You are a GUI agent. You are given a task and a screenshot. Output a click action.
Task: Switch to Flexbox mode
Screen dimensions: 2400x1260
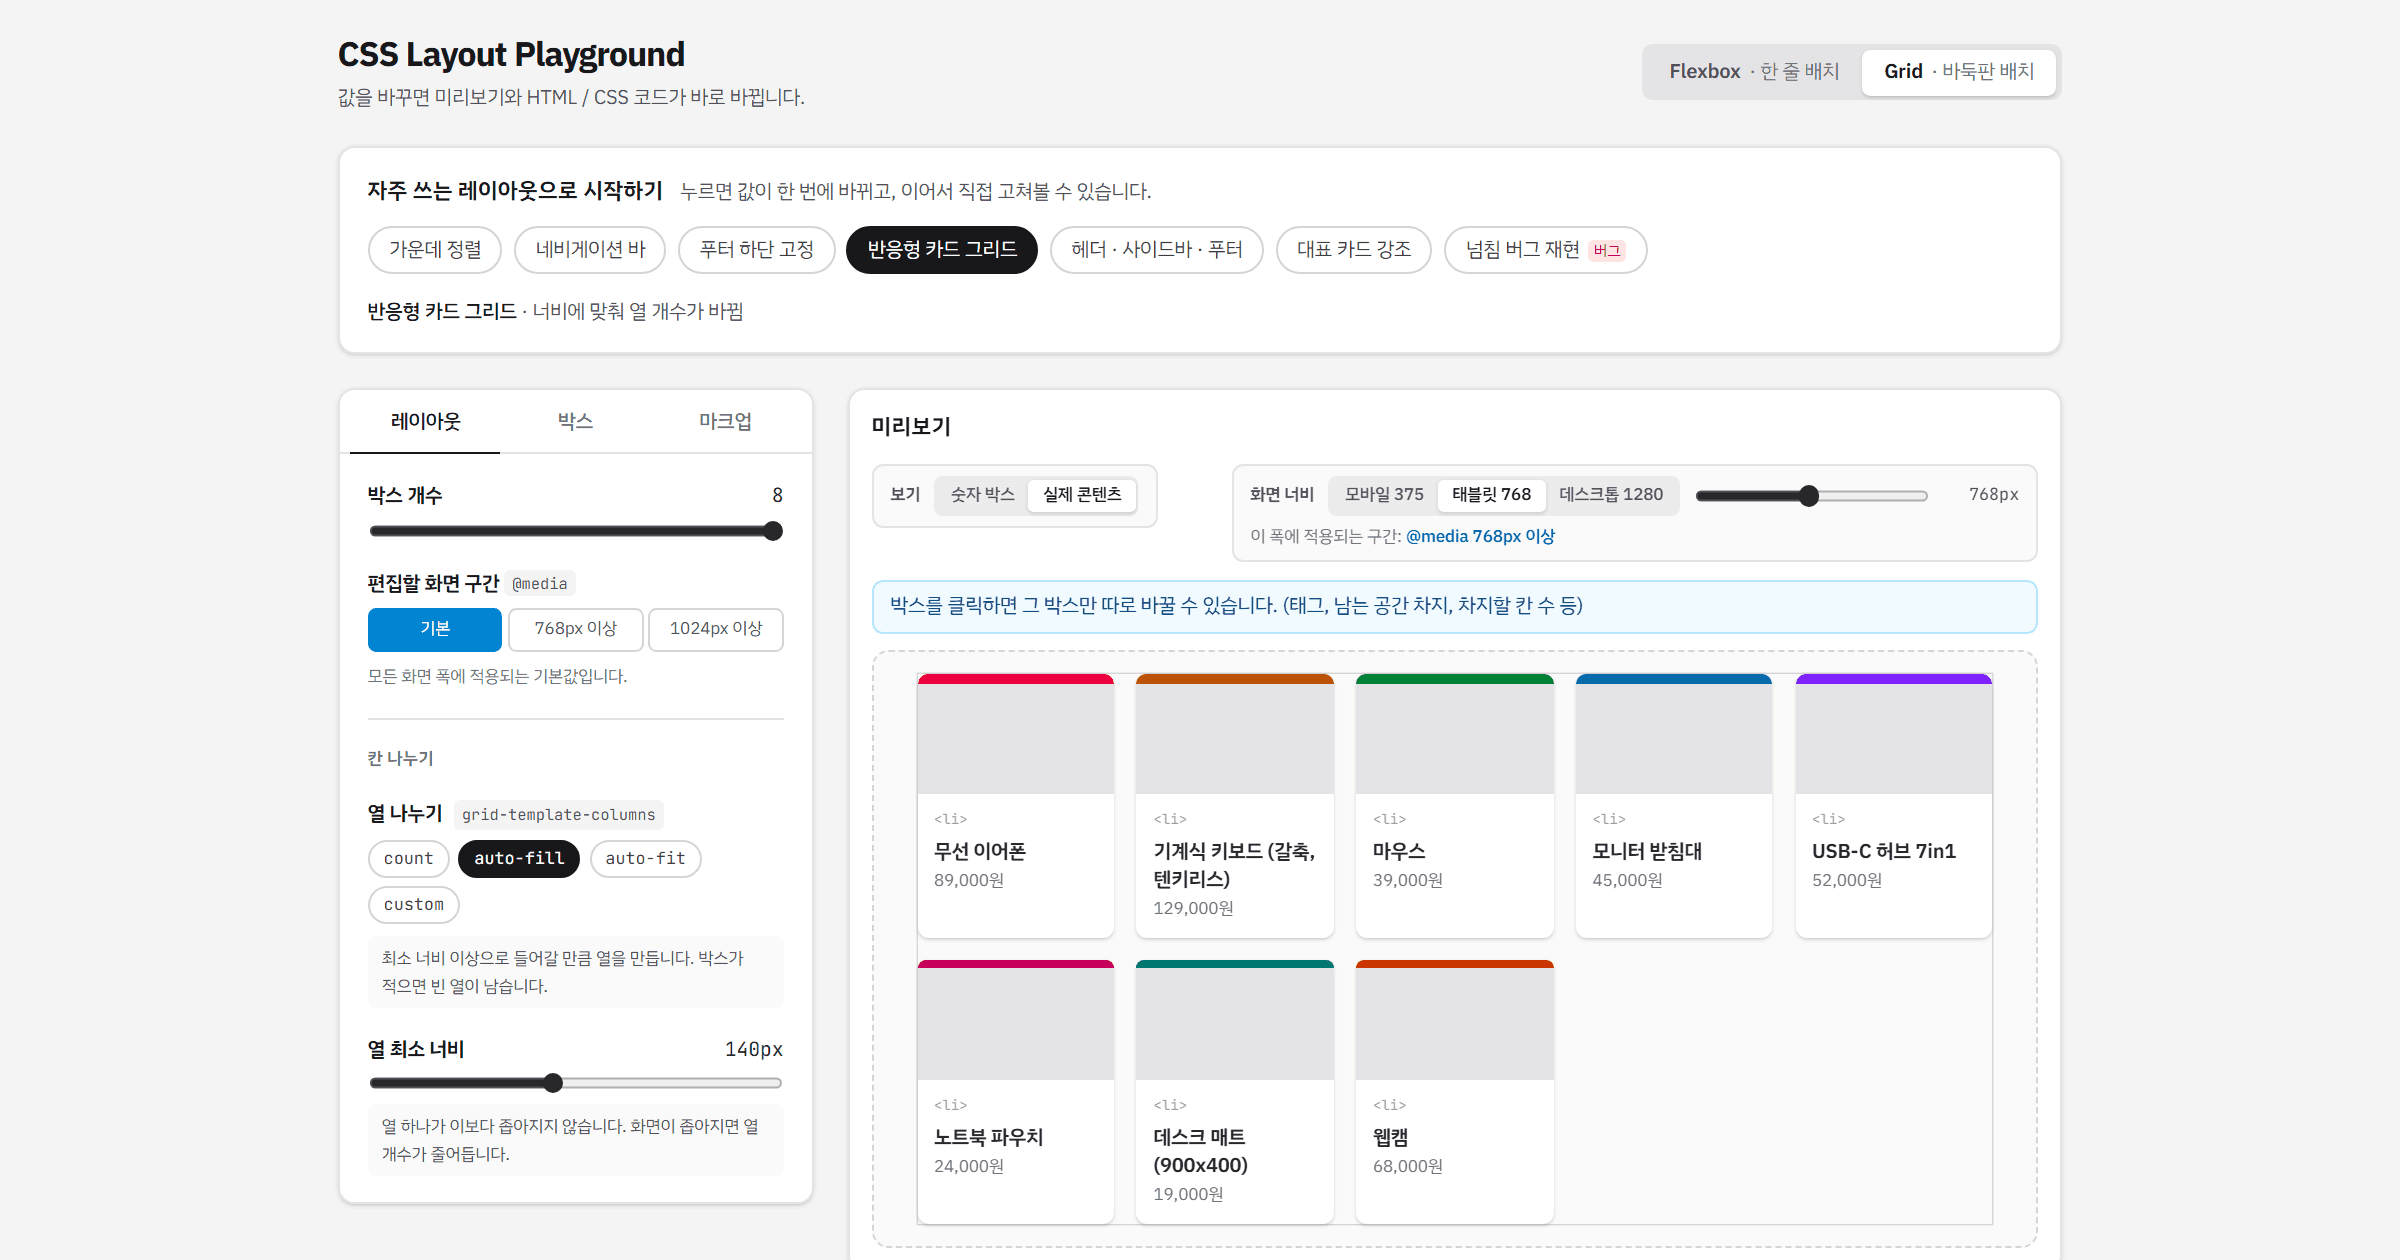1754,71
